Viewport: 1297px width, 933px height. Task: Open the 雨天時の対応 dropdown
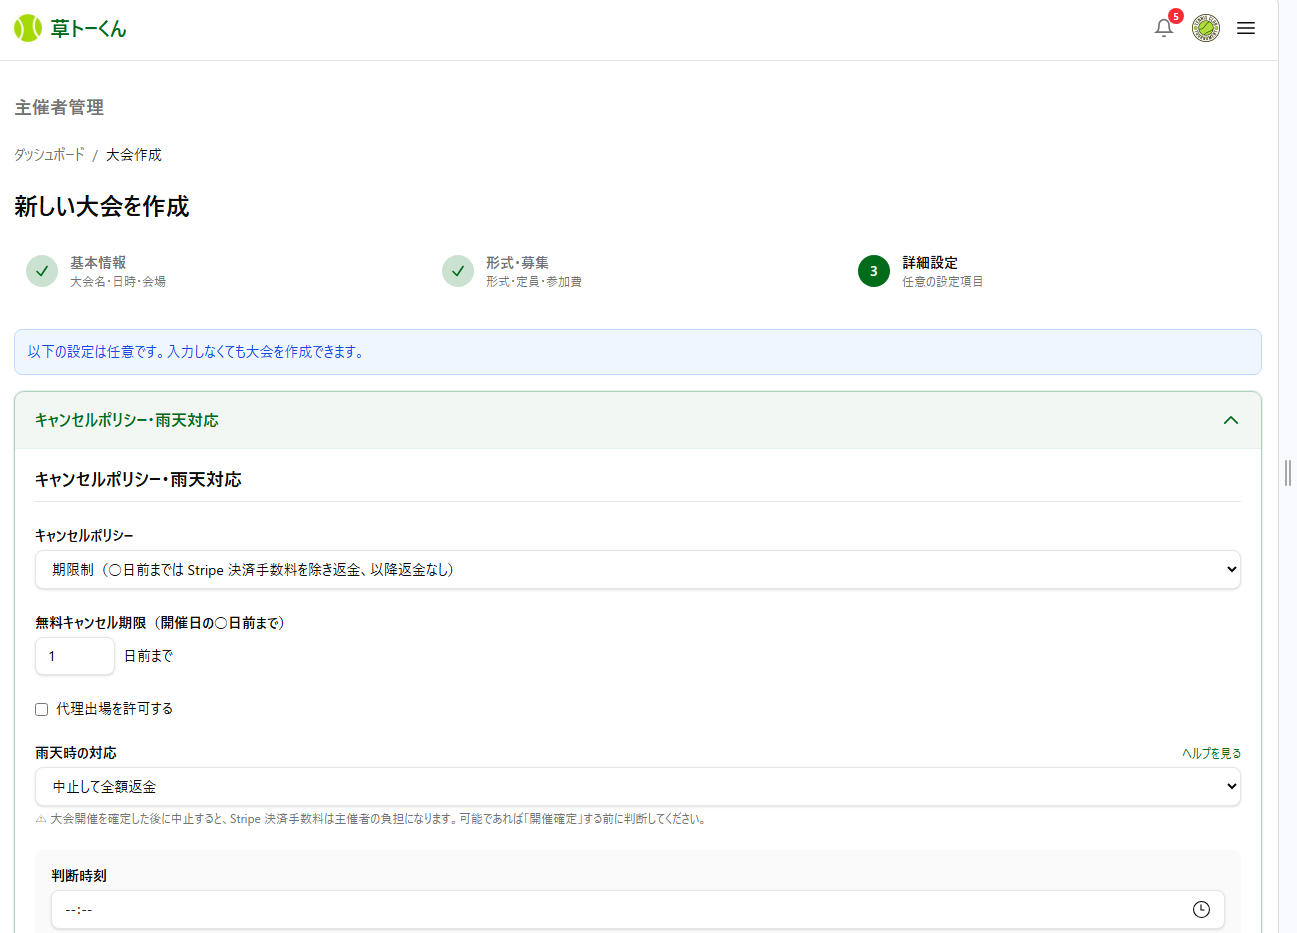[638, 787]
